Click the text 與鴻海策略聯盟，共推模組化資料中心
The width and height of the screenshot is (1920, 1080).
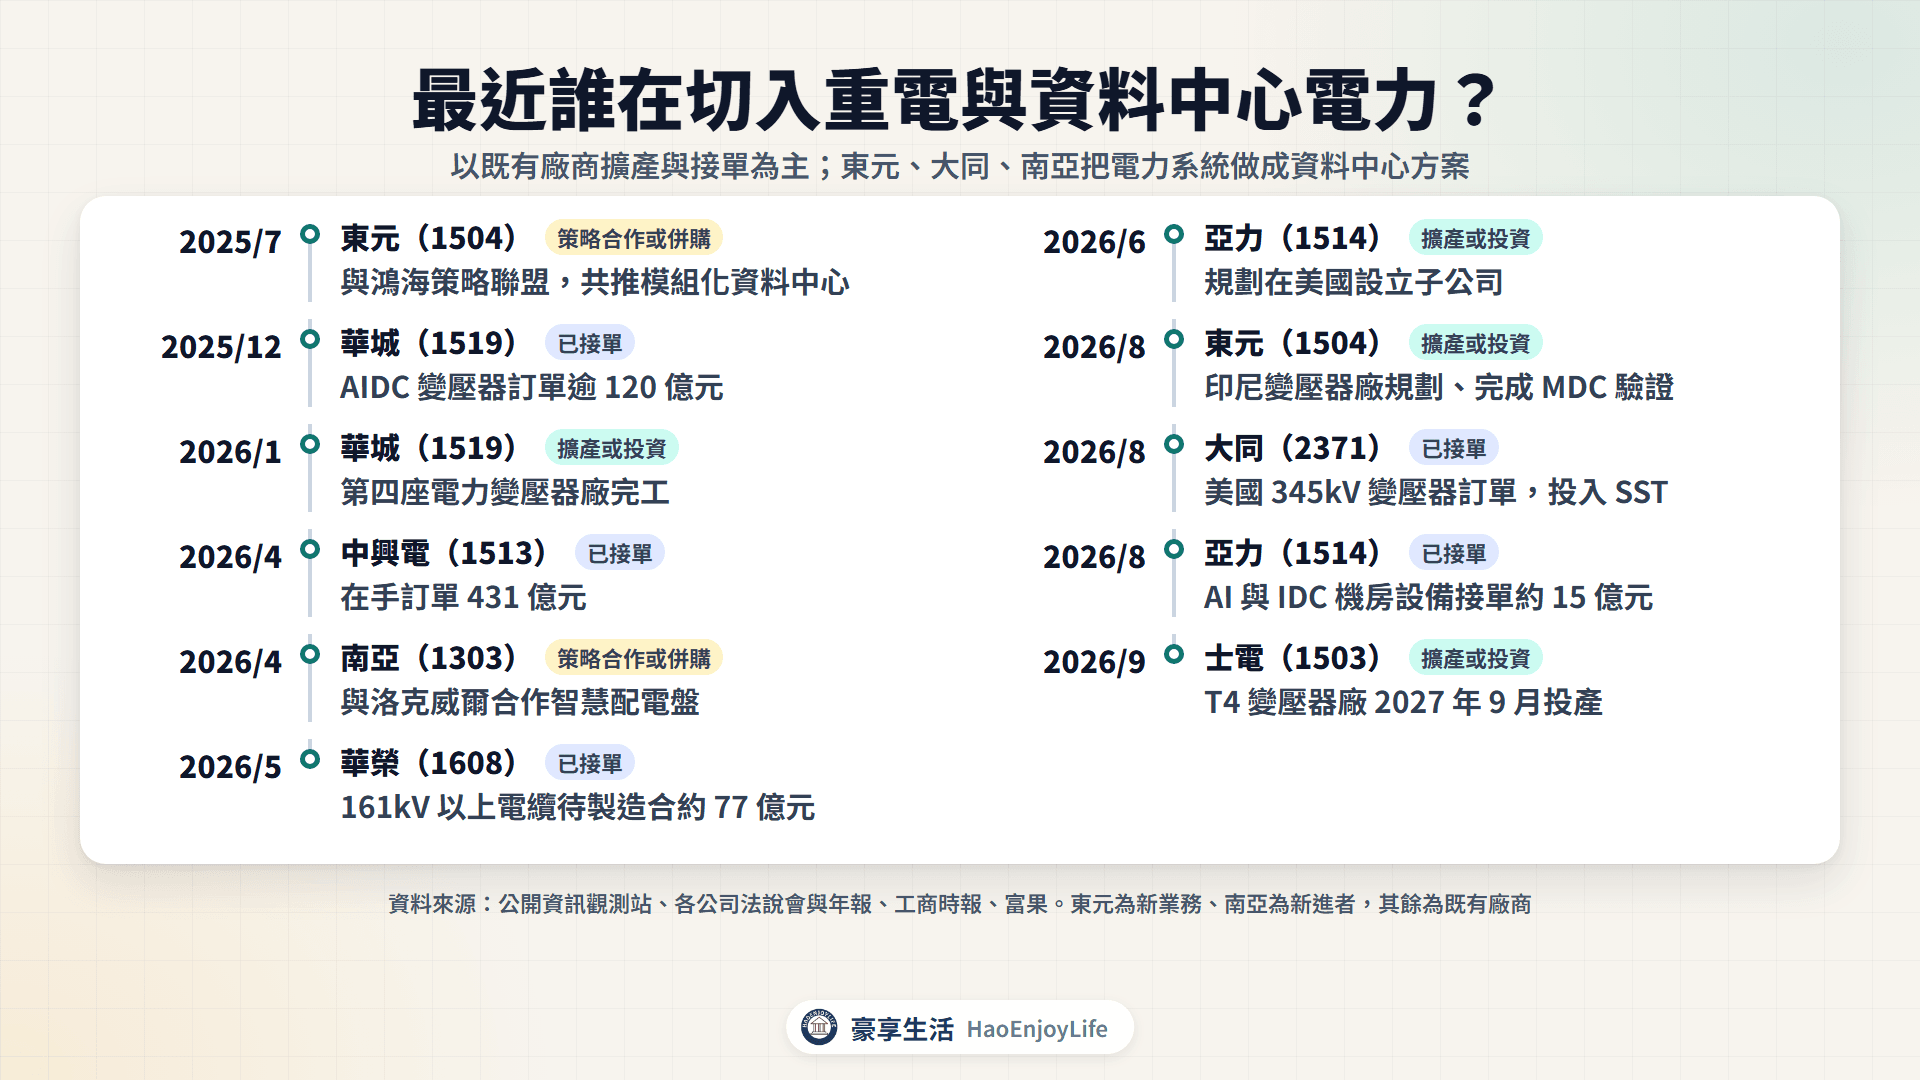point(595,283)
